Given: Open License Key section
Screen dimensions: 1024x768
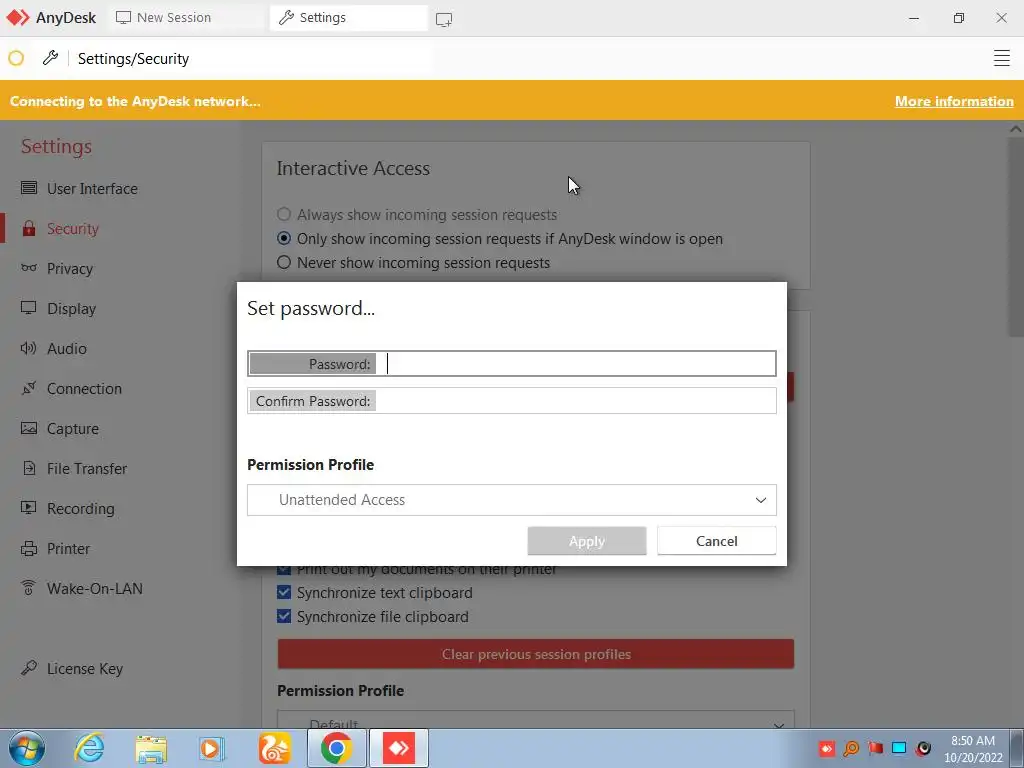Looking at the screenshot, I should click(85, 669).
